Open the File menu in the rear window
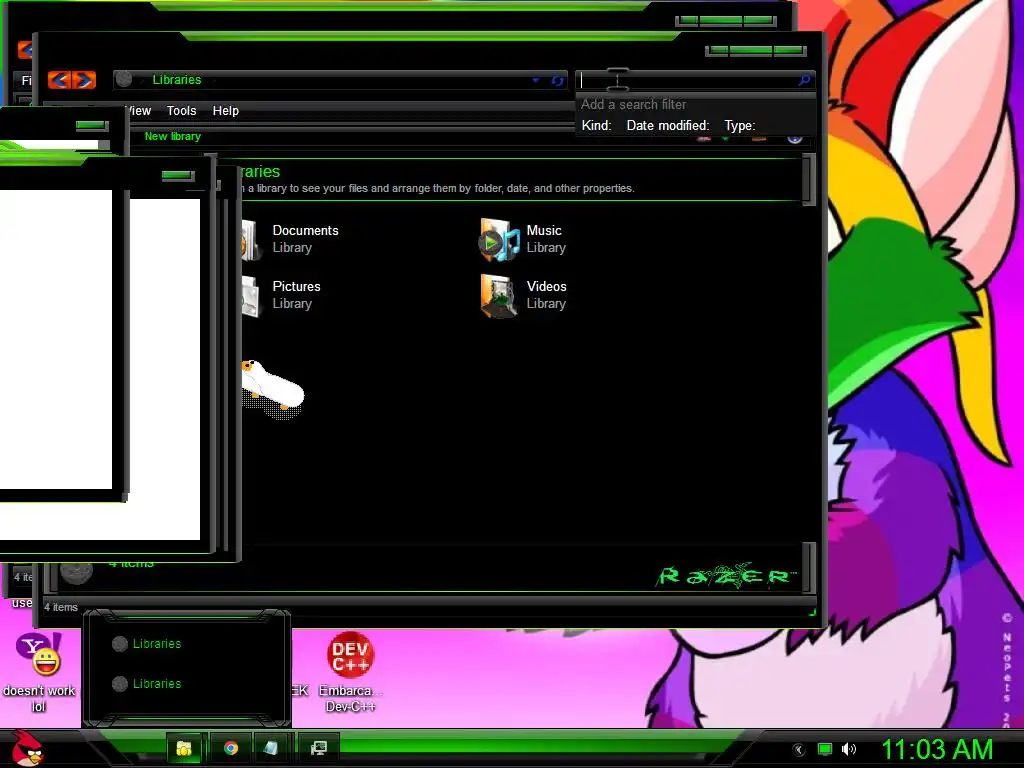This screenshot has width=1024, height=768. [26, 80]
